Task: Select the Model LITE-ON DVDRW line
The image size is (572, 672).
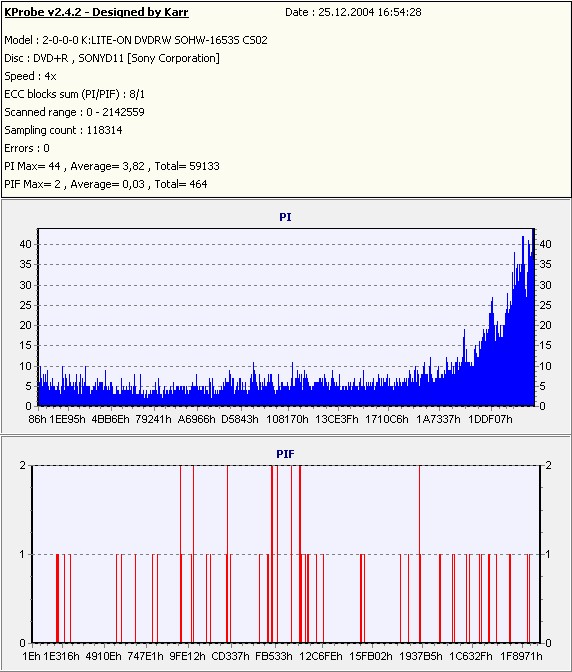Action: [x=136, y=40]
